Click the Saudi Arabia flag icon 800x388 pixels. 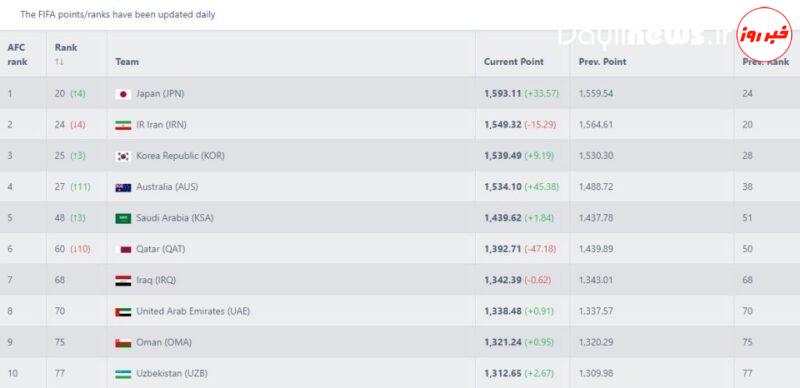point(123,219)
